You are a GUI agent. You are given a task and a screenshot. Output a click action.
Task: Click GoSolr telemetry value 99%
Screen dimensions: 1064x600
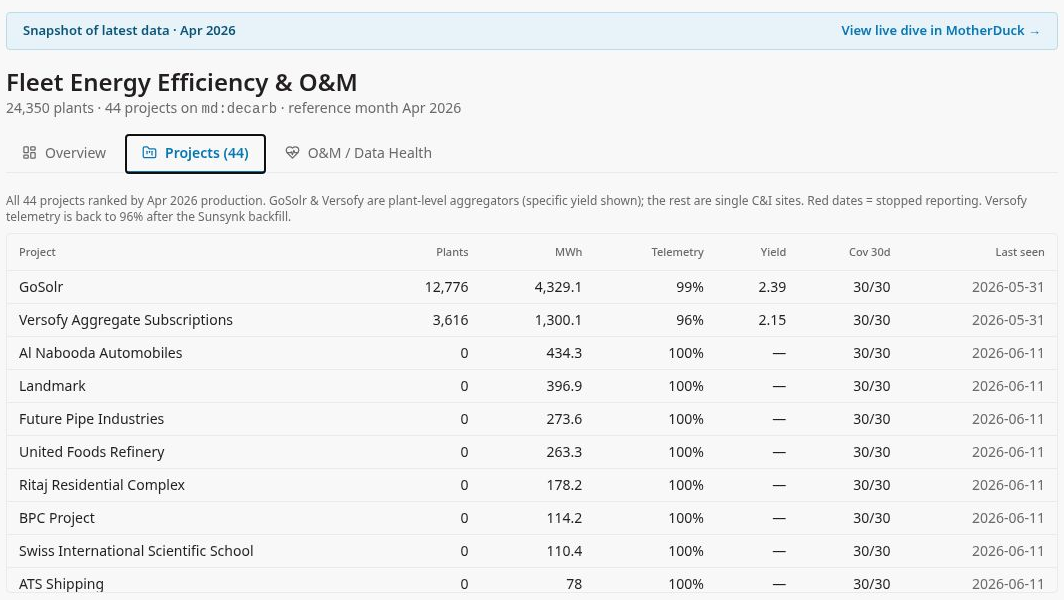(689, 287)
